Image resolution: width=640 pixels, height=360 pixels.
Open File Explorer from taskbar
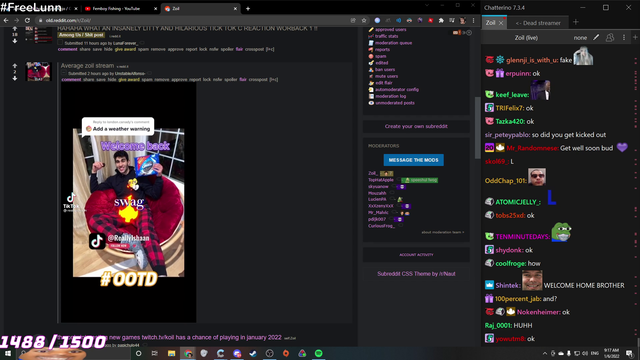click(x=171, y=353)
